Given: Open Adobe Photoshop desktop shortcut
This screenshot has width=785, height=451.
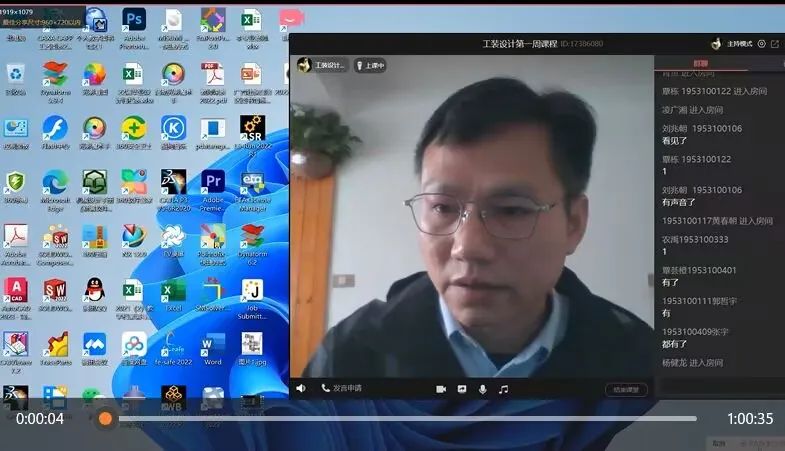Looking at the screenshot, I should point(134,21).
